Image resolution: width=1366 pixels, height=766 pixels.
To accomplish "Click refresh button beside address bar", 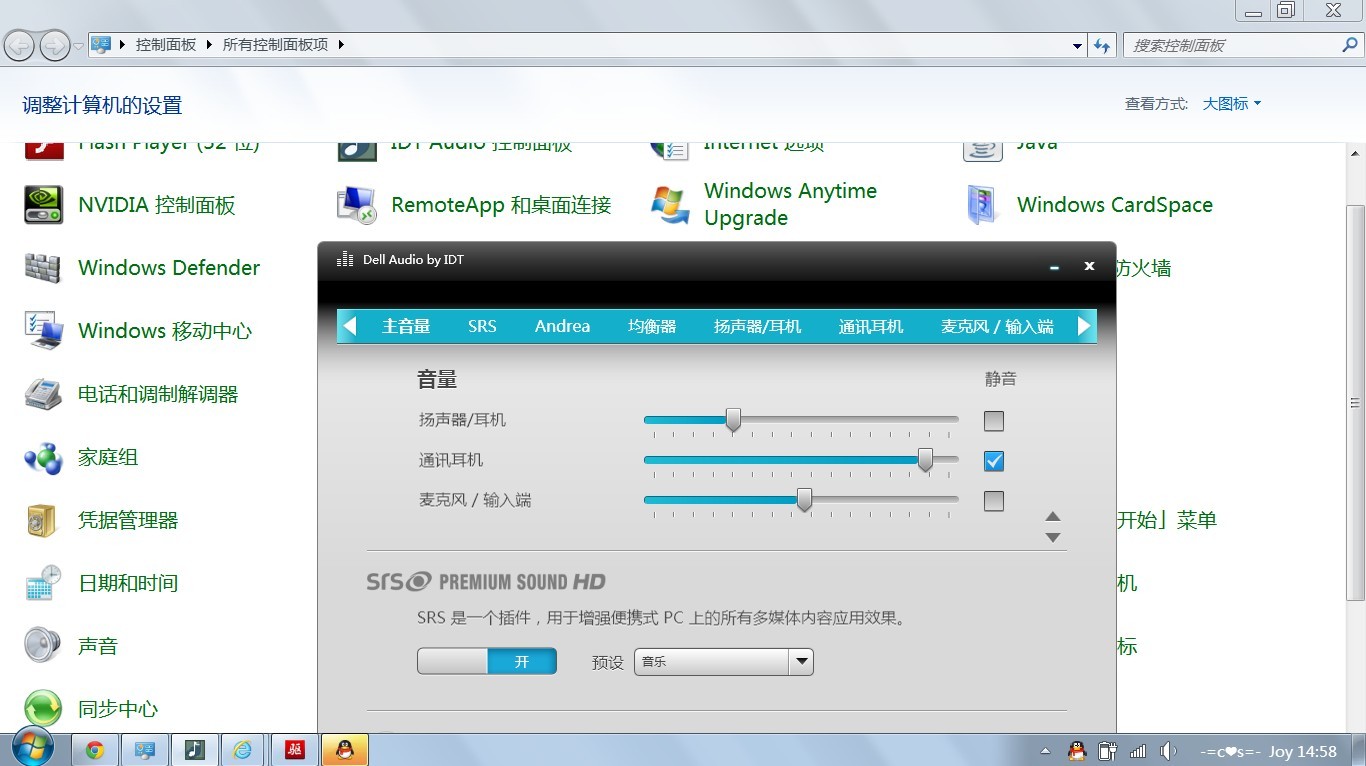I will pos(1102,45).
